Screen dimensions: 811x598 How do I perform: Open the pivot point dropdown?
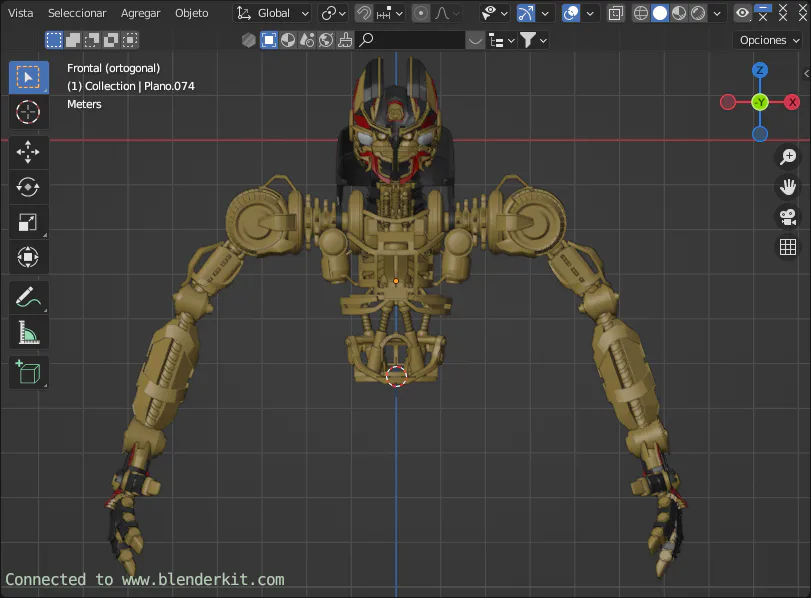[x=334, y=13]
